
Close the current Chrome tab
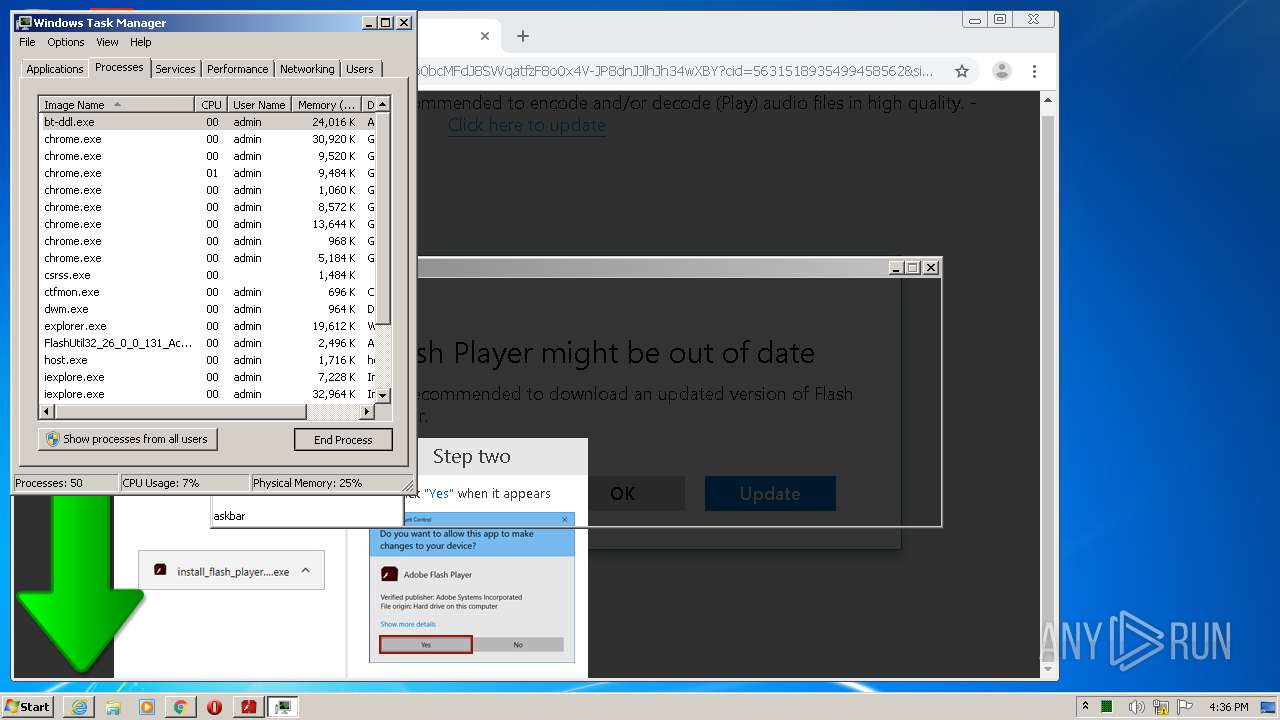485,36
